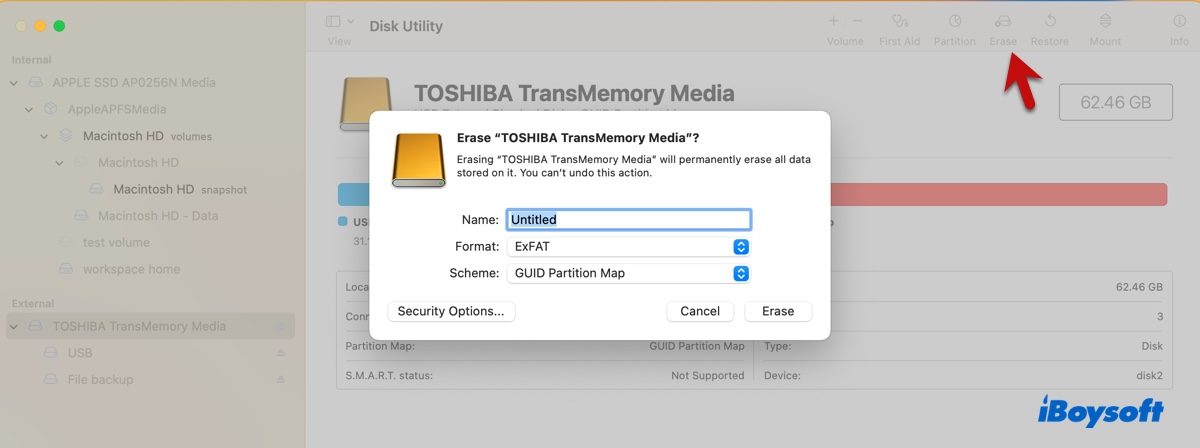Viewport: 1200px width, 448px height.
Task: Click the Restore toolbar icon
Action: tap(1050, 22)
